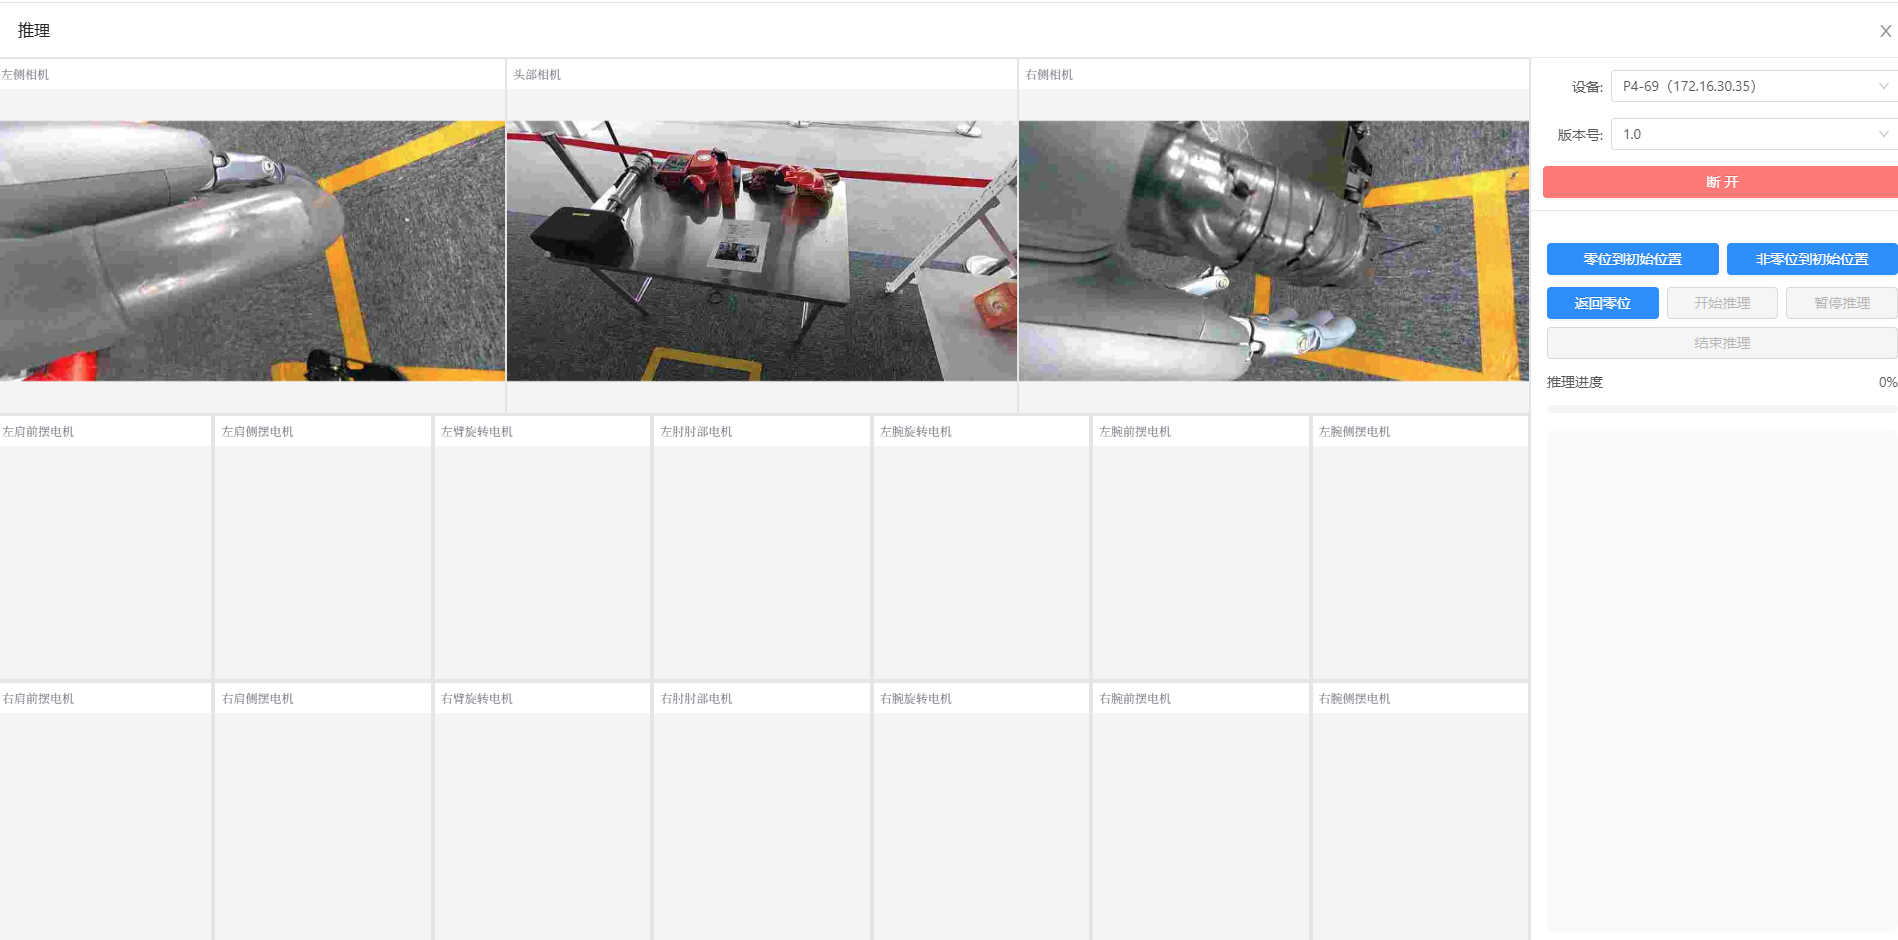Click the 左肩前摆电机 chart panel
This screenshot has height=940, width=1898.
click(105, 560)
